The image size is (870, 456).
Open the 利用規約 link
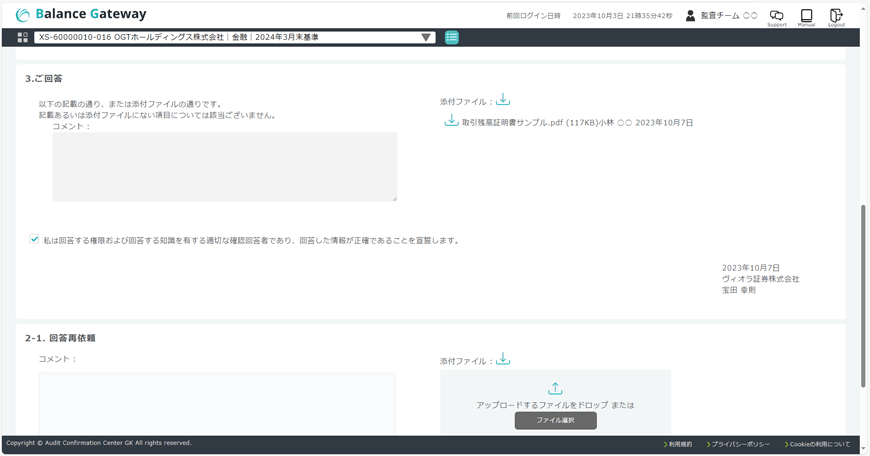pyautogui.click(x=680, y=444)
